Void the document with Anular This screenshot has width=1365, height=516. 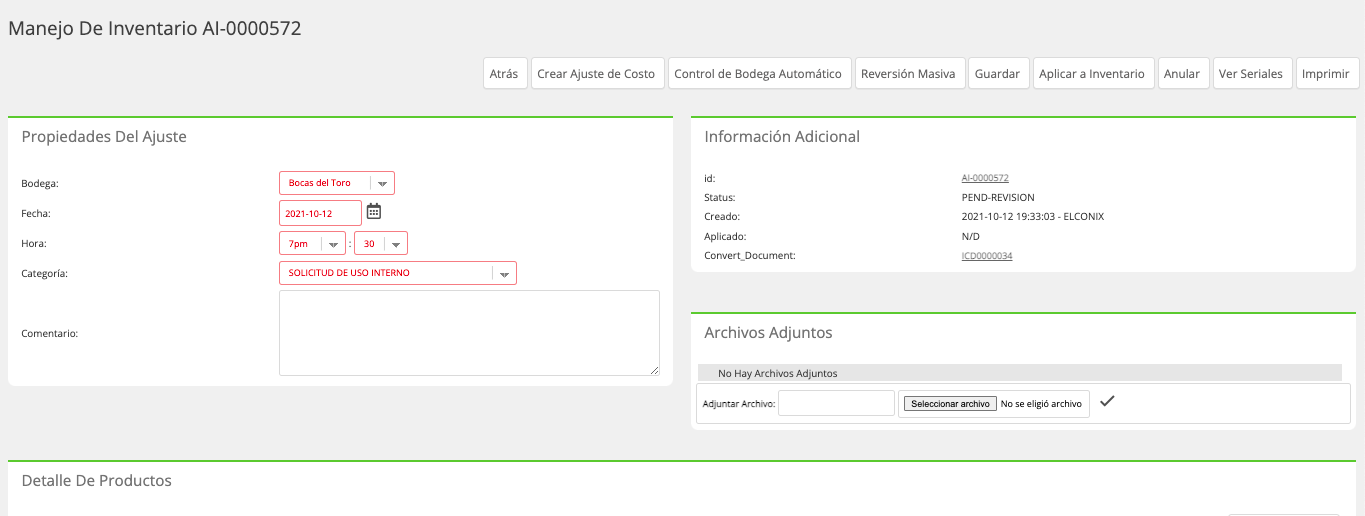point(1183,74)
